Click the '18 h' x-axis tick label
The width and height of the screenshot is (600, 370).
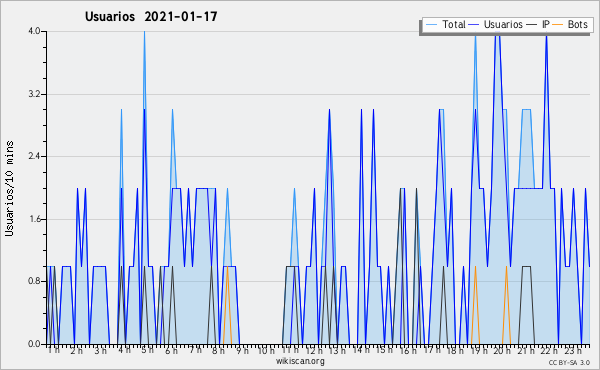click(x=455, y=350)
